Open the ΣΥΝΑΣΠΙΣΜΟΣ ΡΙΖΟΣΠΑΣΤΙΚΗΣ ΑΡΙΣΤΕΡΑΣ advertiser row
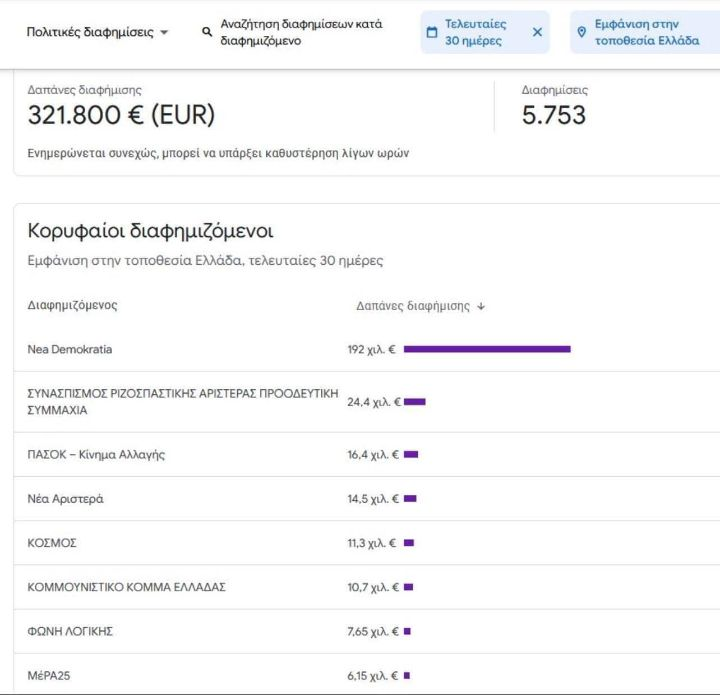 pyautogui.click(x=367, y=402)
